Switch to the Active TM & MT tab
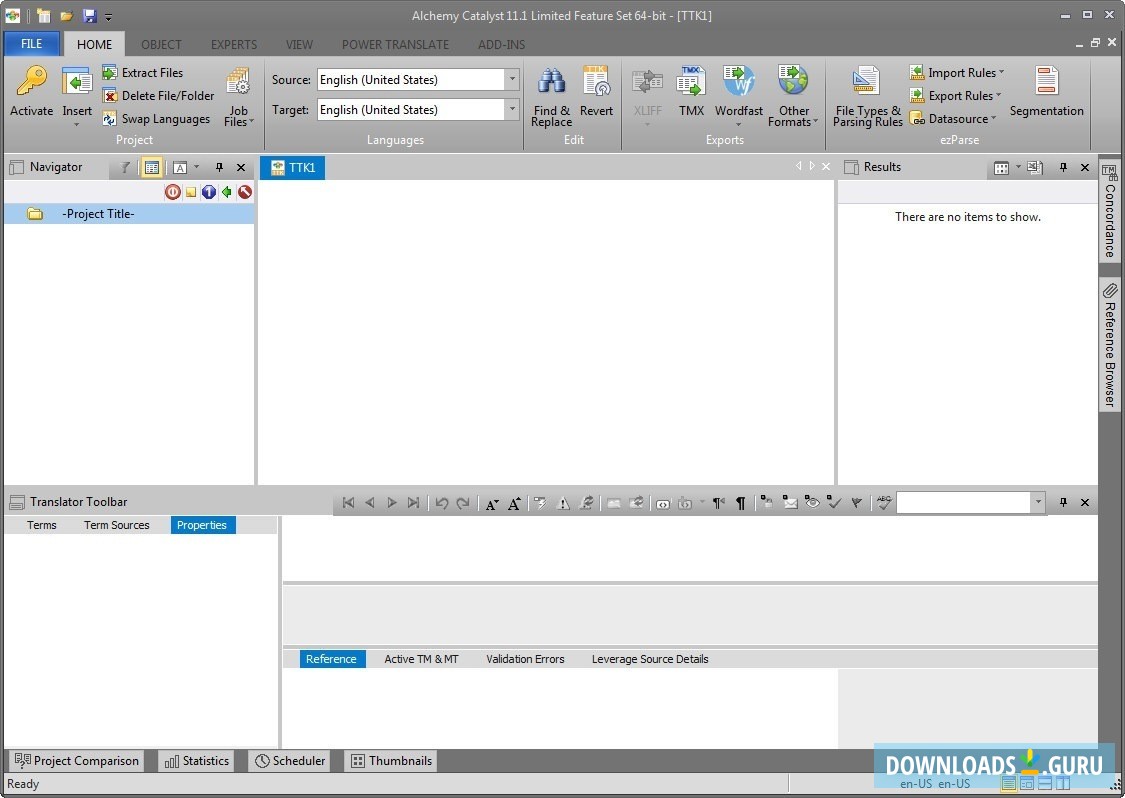Viewport: 1125px width, 798px height. tap(421, 659)
